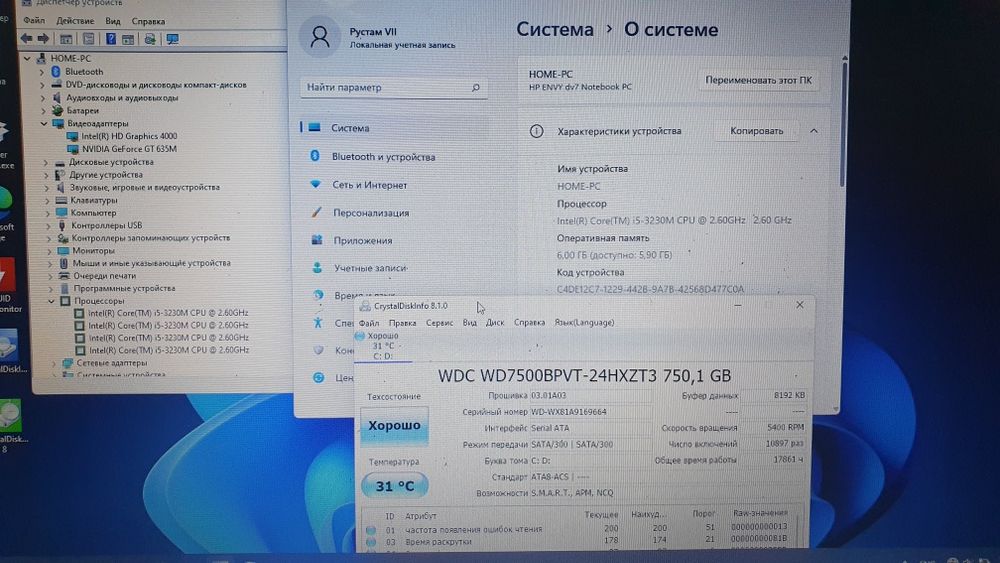Collapse Характеristики устройства section chevron

pyautogui.click(x=814, y=131)
